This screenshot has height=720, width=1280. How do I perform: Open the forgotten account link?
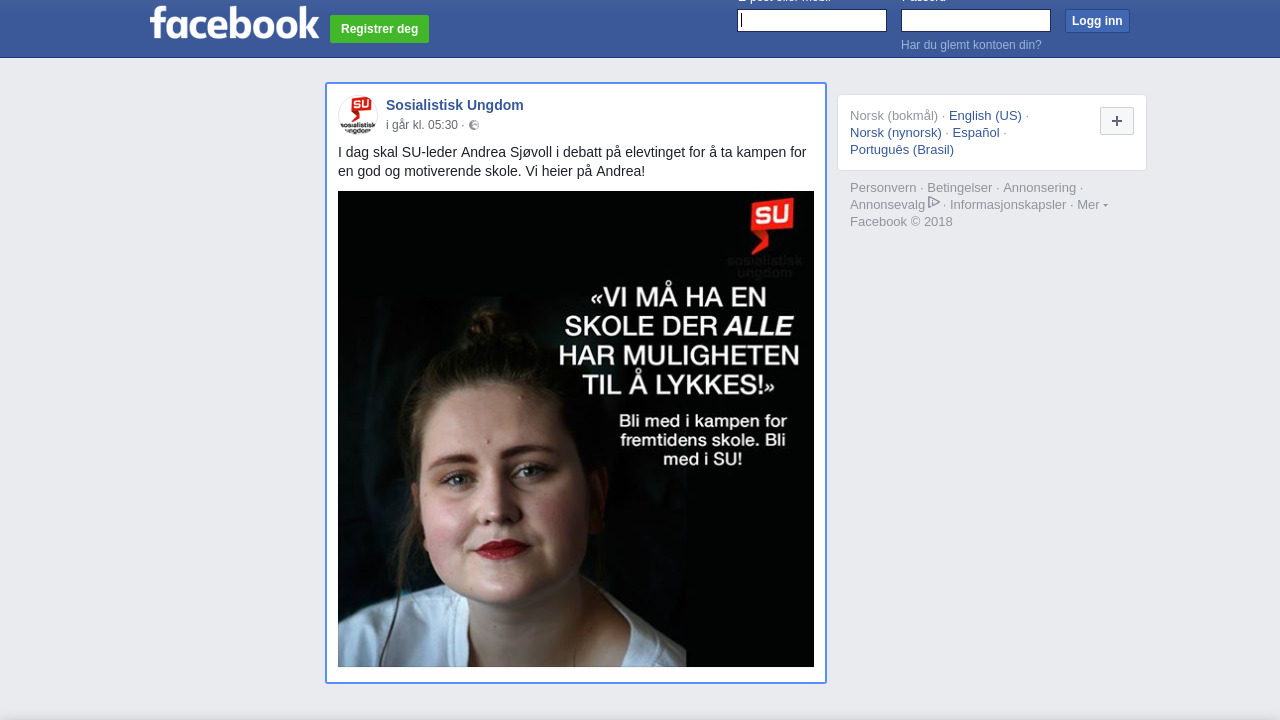(x=970, y=45)
